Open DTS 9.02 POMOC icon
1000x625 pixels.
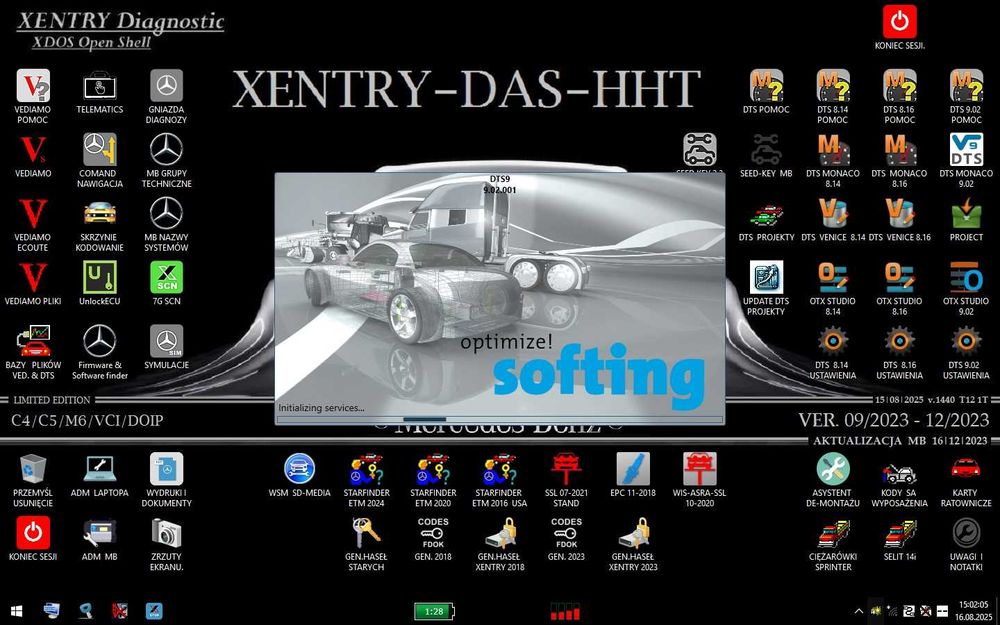click(966, 85)
